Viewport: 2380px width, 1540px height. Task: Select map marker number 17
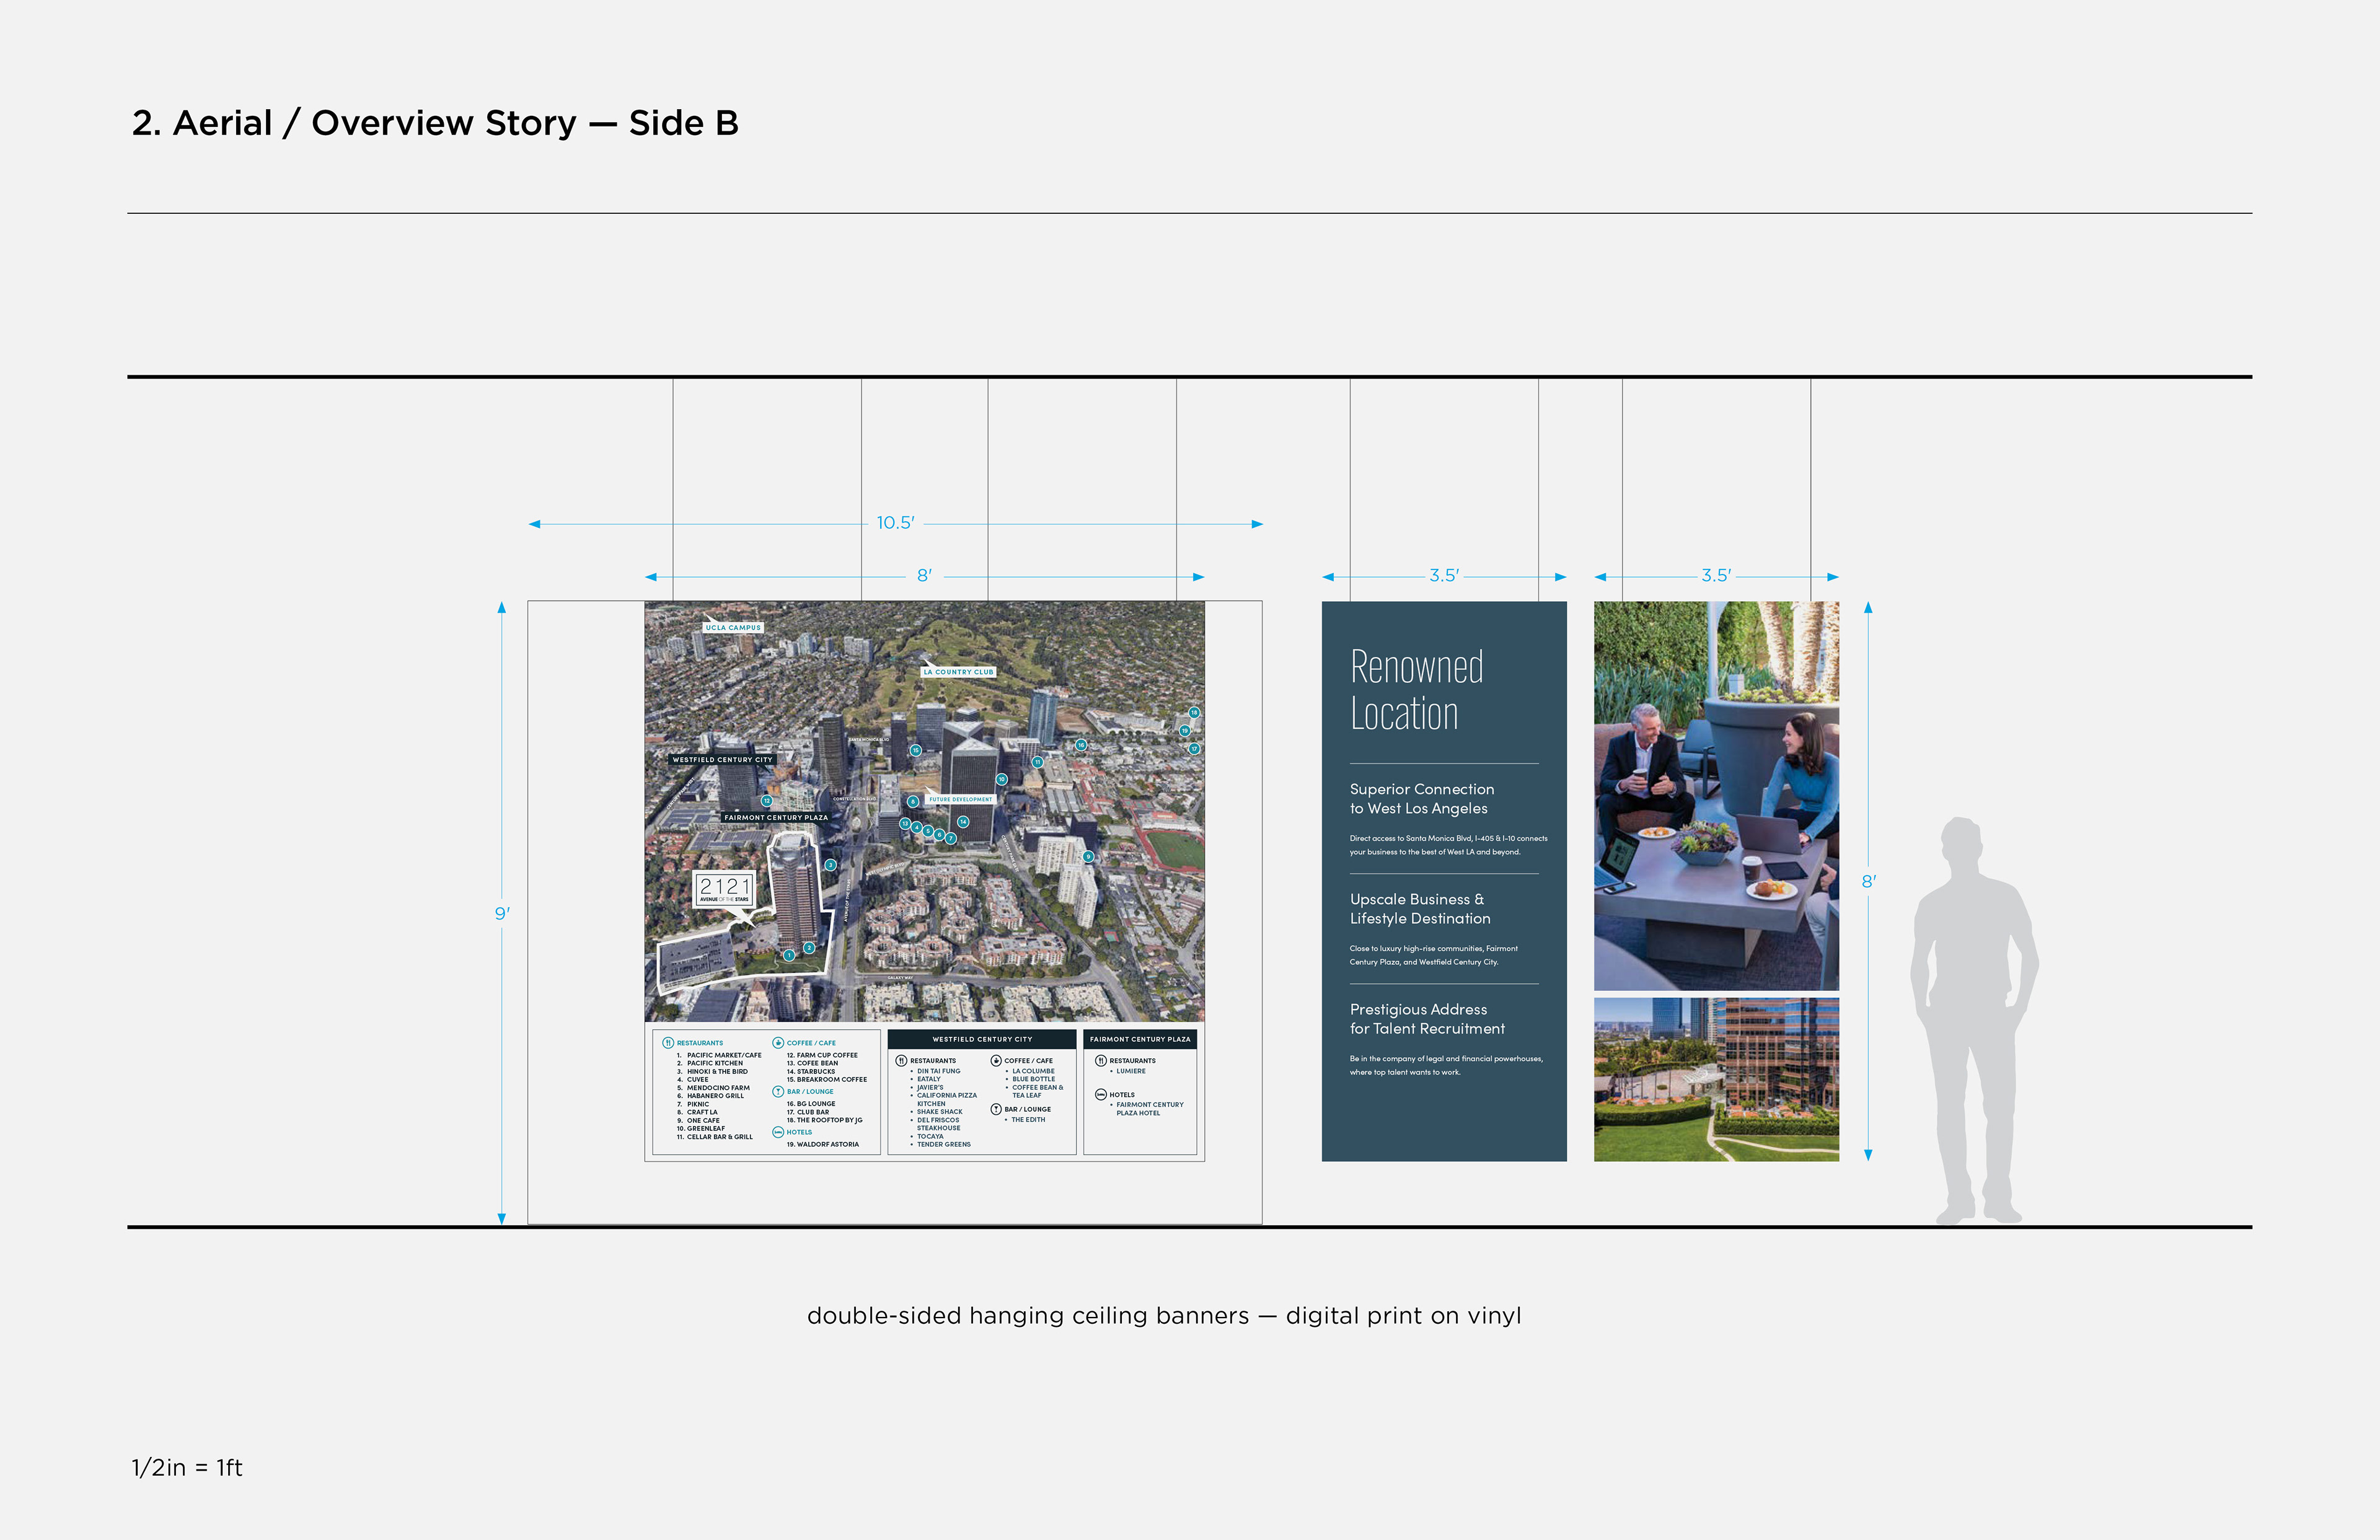coord(1194,749)
